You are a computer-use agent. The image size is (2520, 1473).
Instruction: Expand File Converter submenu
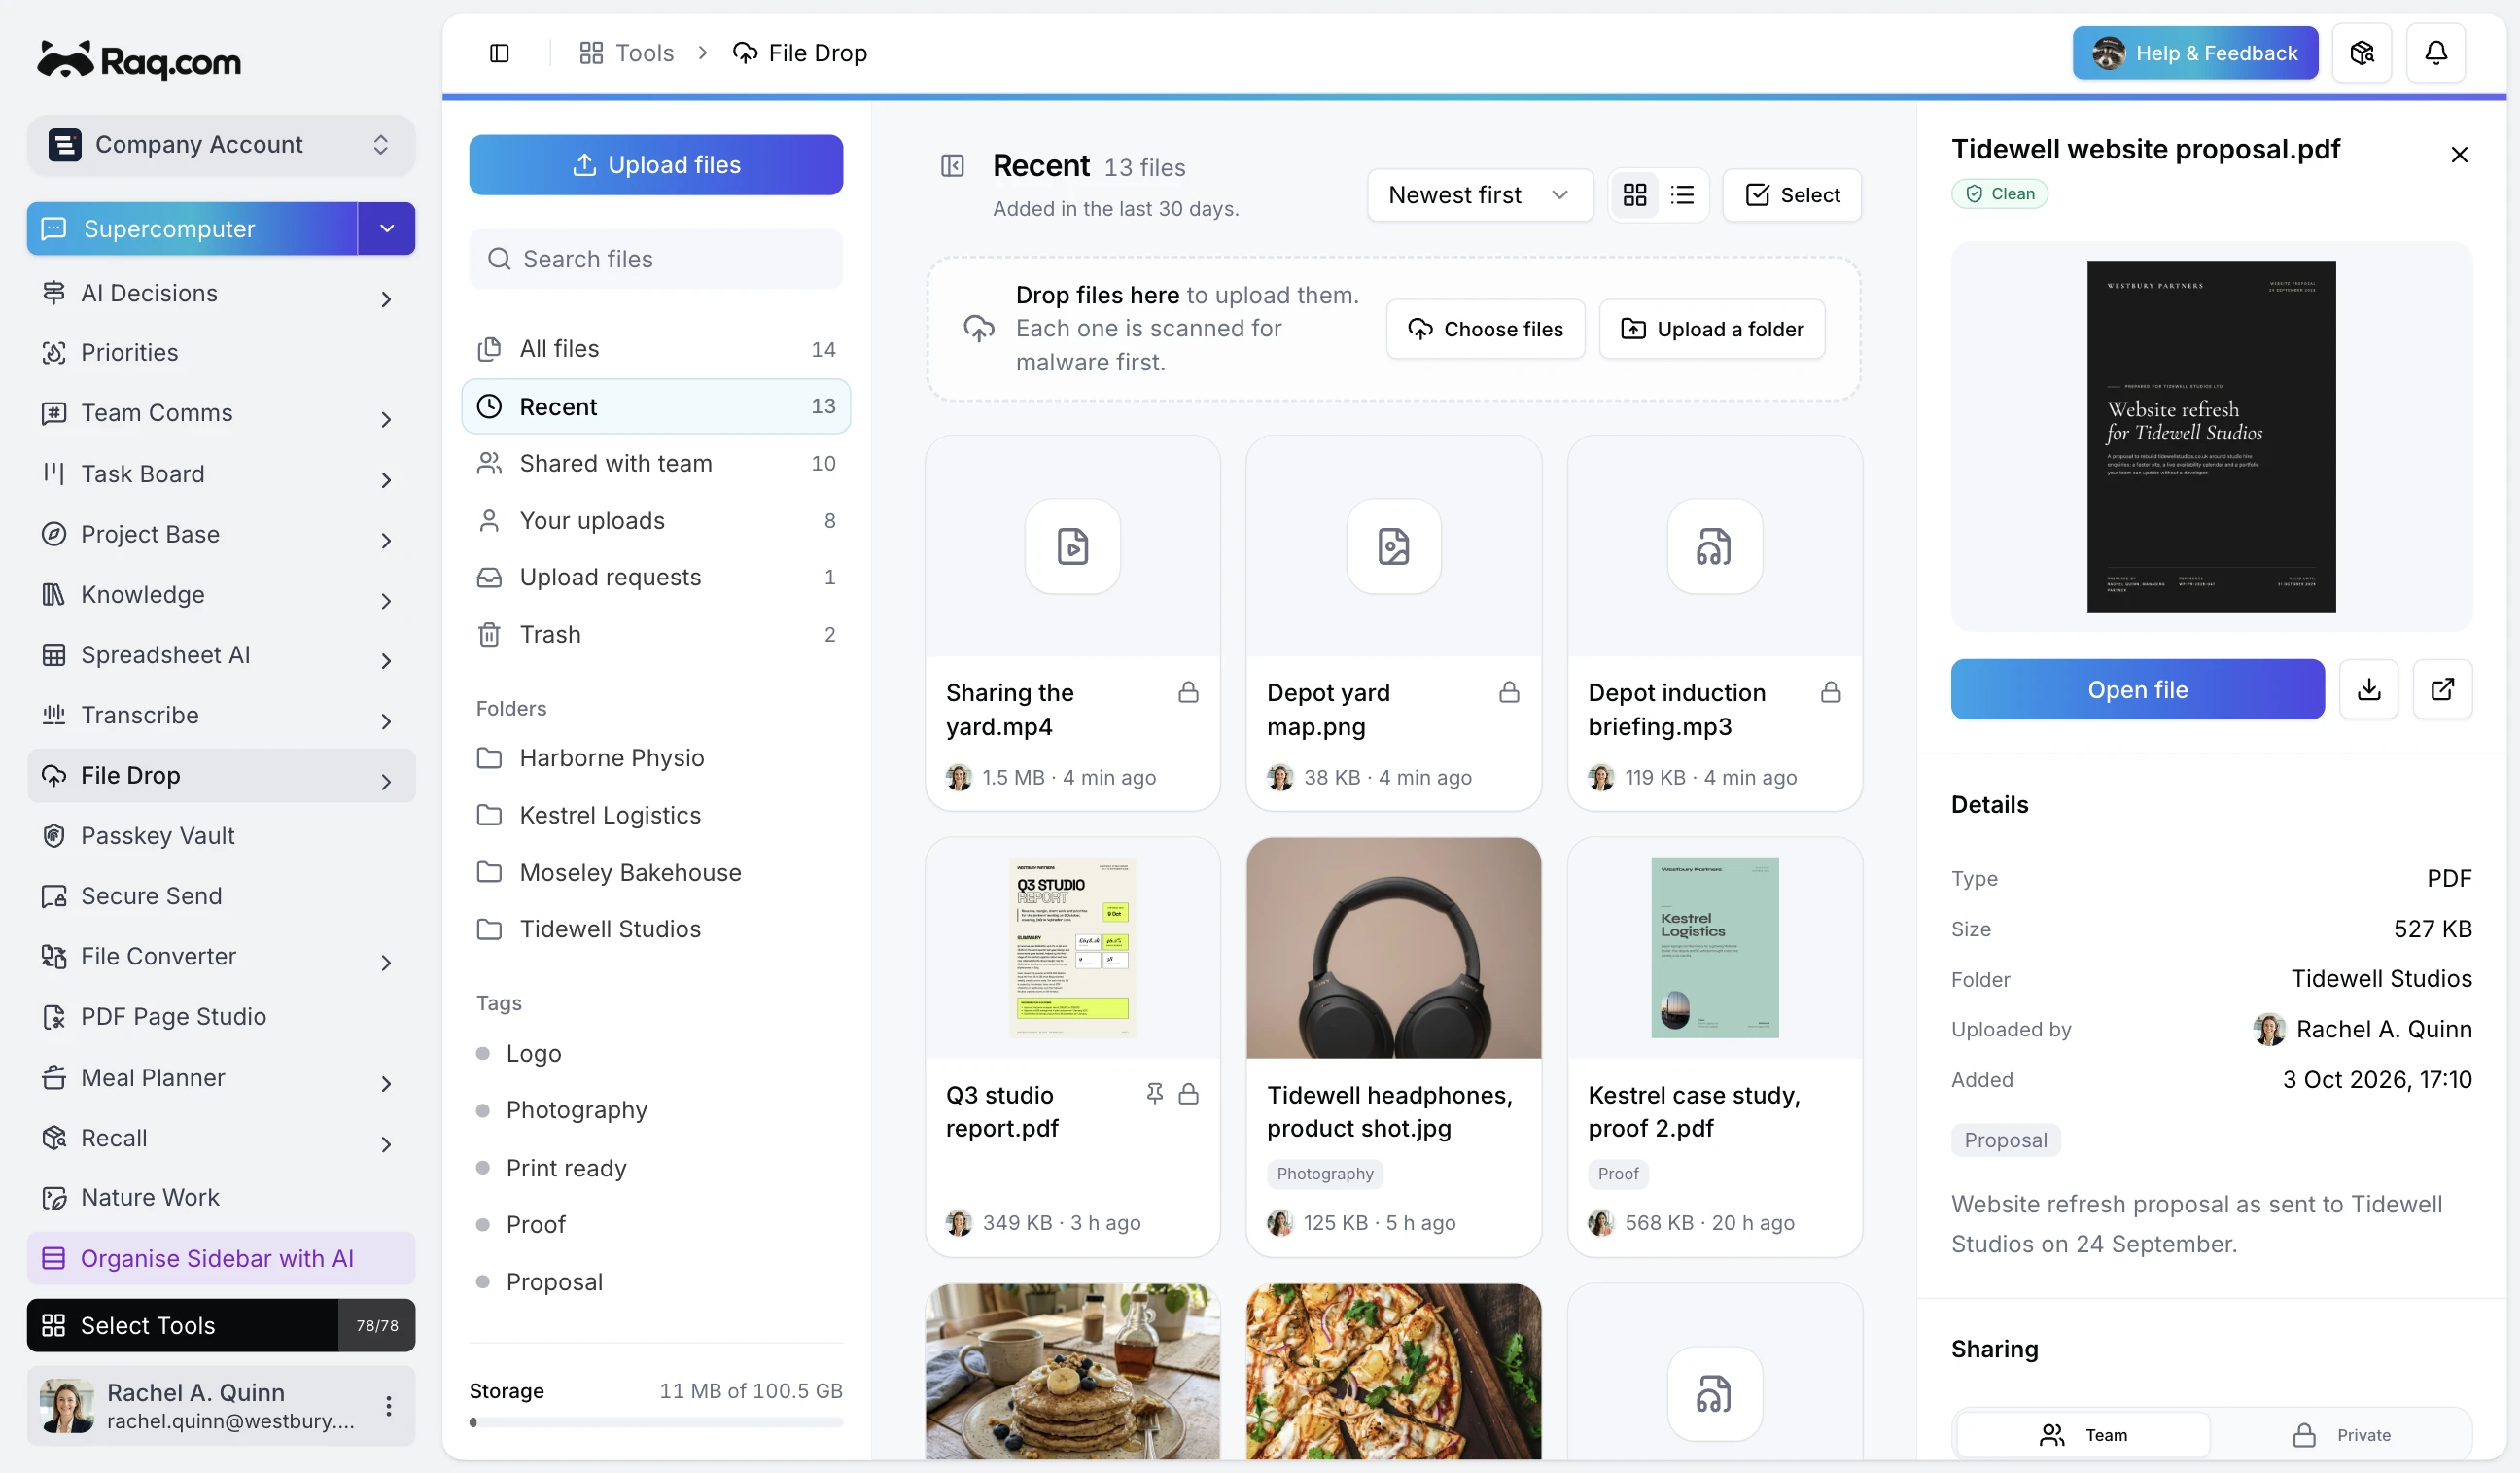pos(386,962)
